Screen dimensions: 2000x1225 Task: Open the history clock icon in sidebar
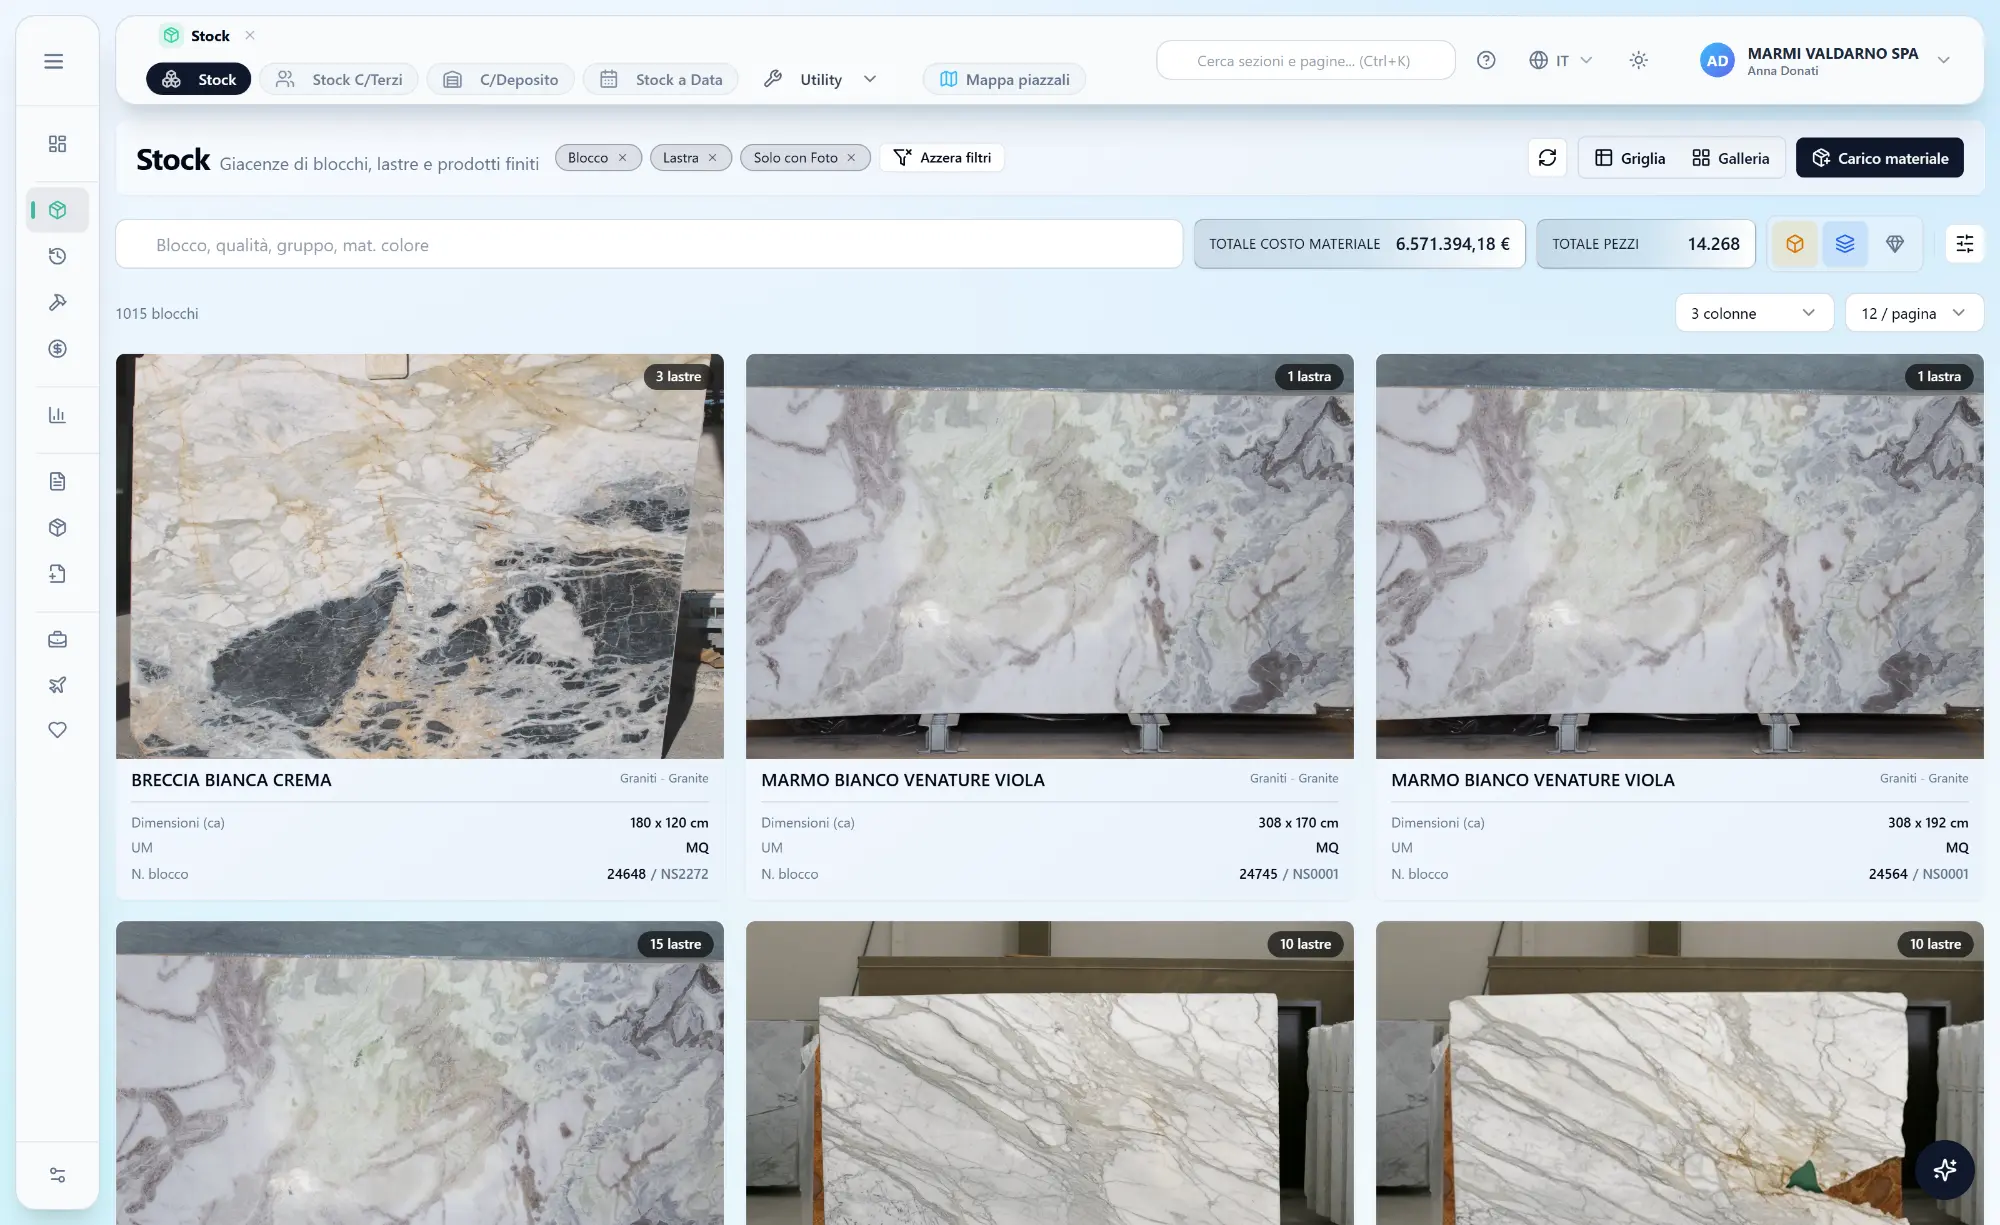pos(57,257)
